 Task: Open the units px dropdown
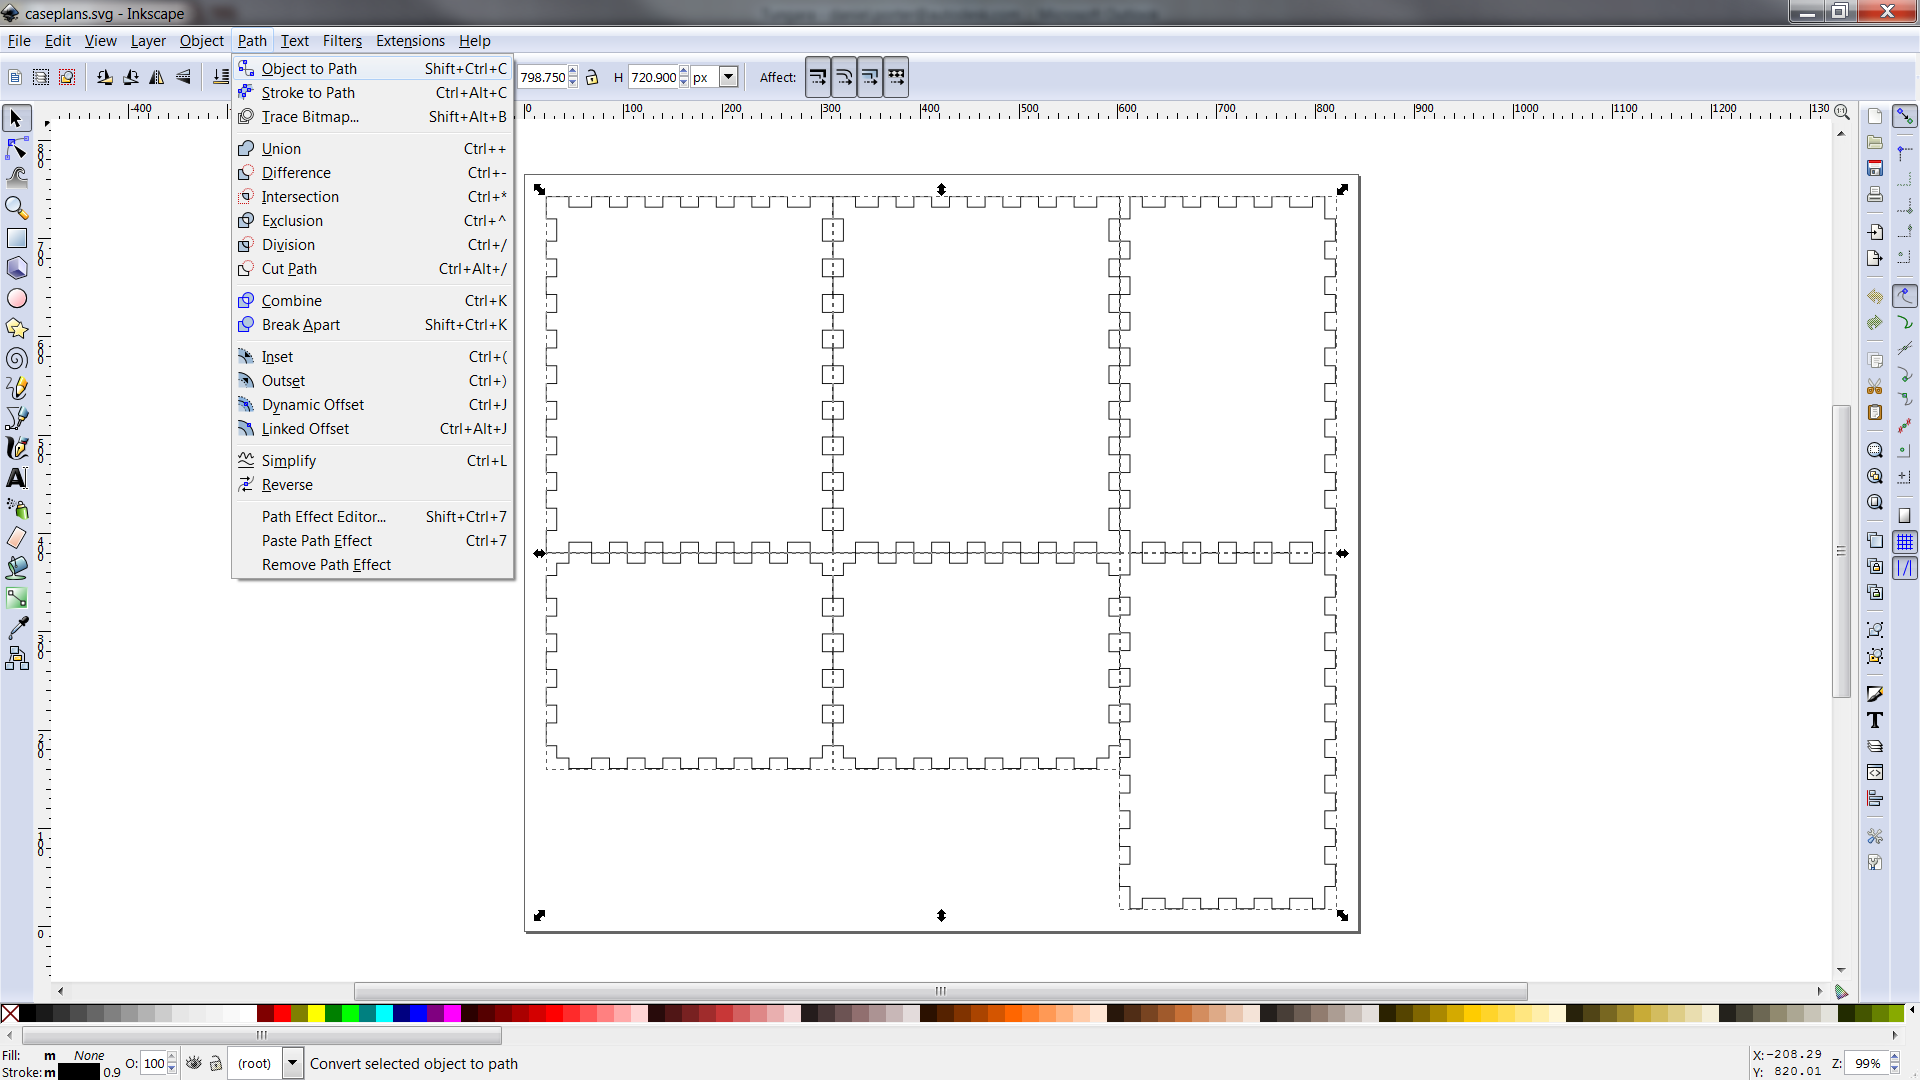[729, 77]
